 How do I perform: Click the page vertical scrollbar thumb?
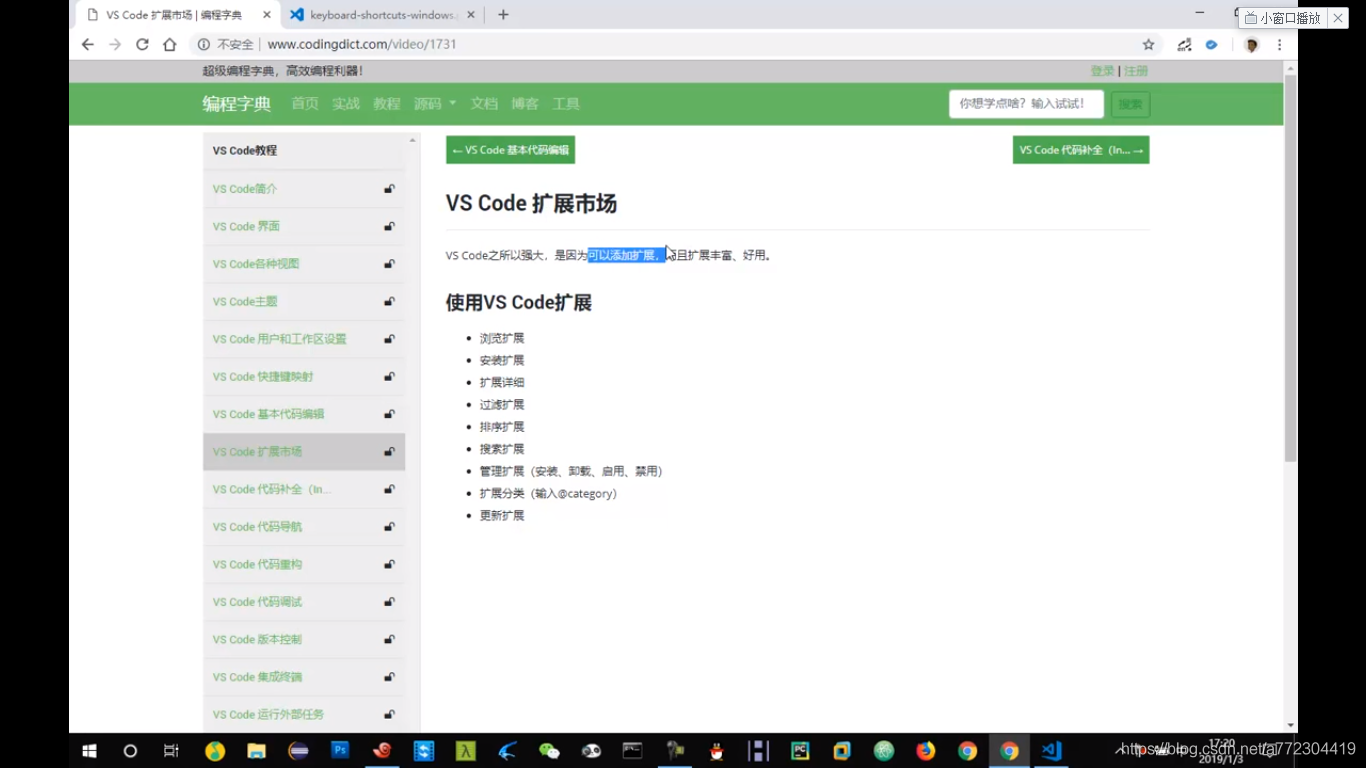(x=1290, y=268)
